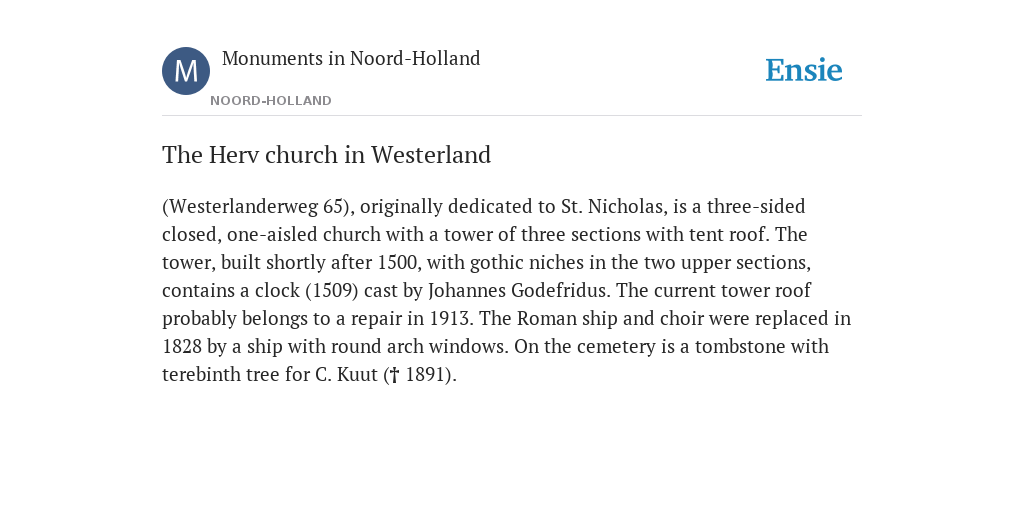Viewport: 1024px width, 512px height.
Task: Click the words Roman ship
Action: click(553, 319)
